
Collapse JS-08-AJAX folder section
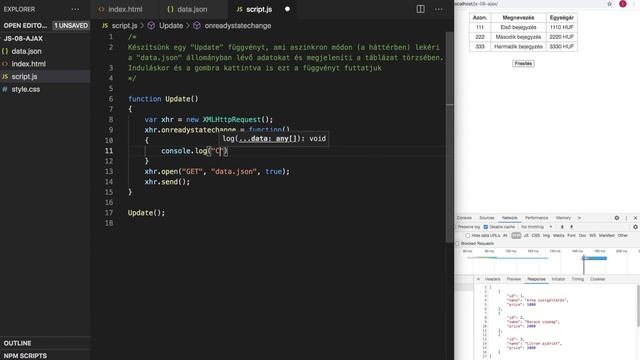[45, 38]
